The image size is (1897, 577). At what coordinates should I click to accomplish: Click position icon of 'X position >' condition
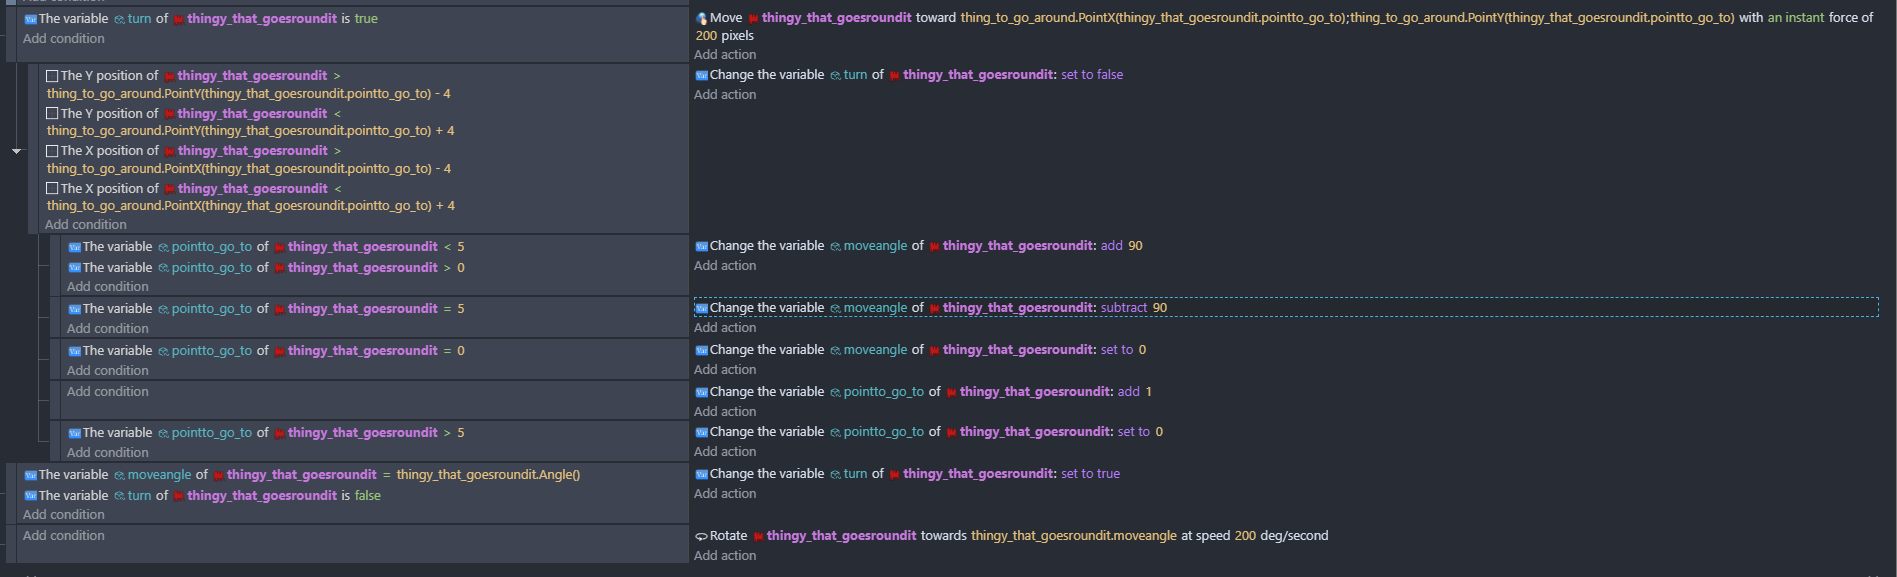tap(52, 151)
